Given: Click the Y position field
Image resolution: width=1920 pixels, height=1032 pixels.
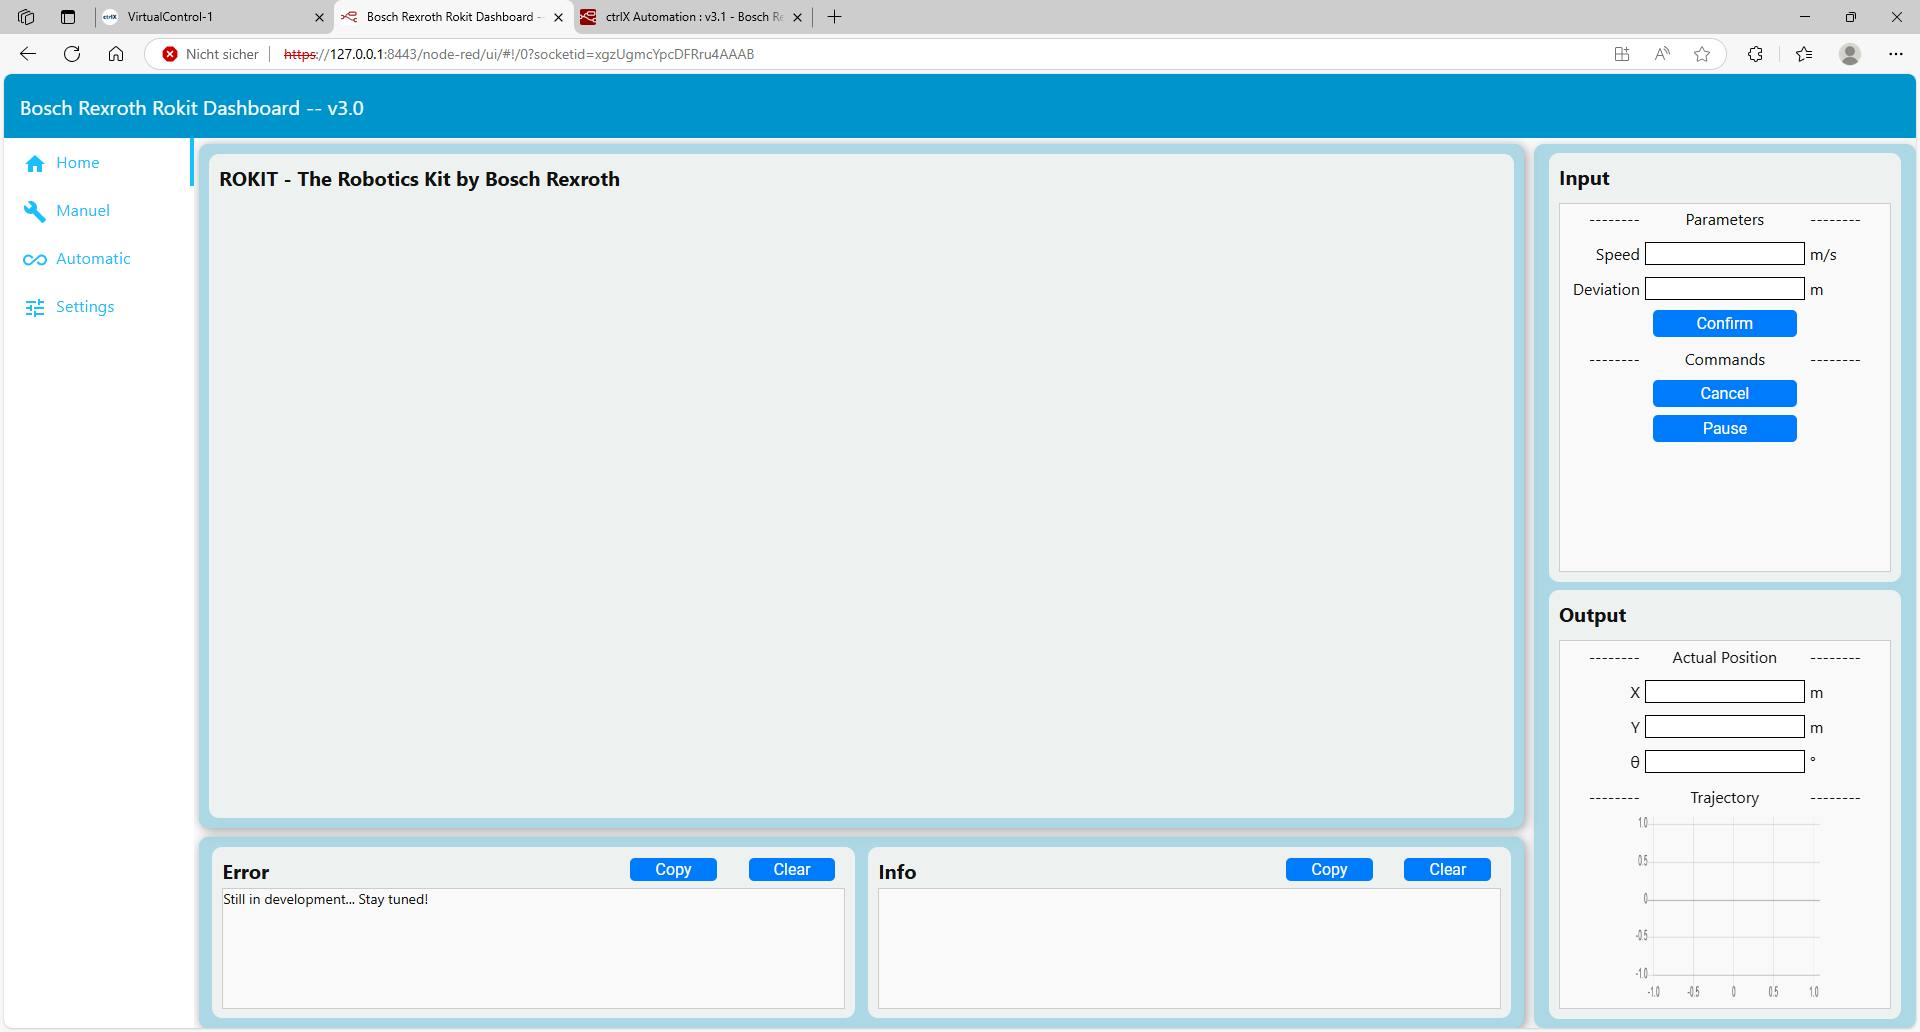Looking at the screenshot, I should coord(1724,727).
